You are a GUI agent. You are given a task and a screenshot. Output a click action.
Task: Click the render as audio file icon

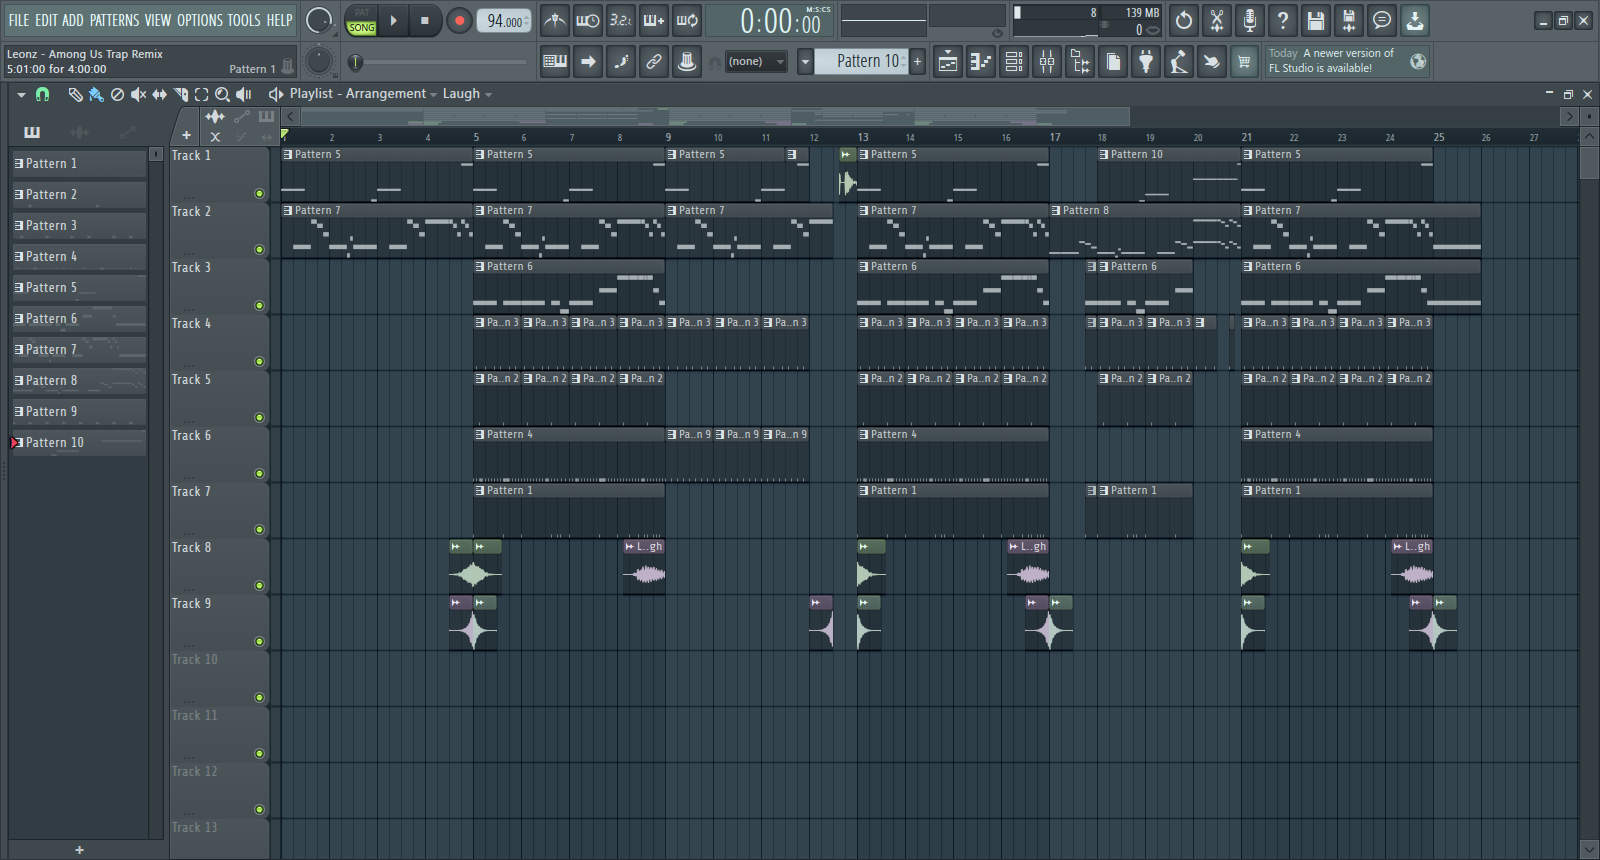coord(1349,20)
